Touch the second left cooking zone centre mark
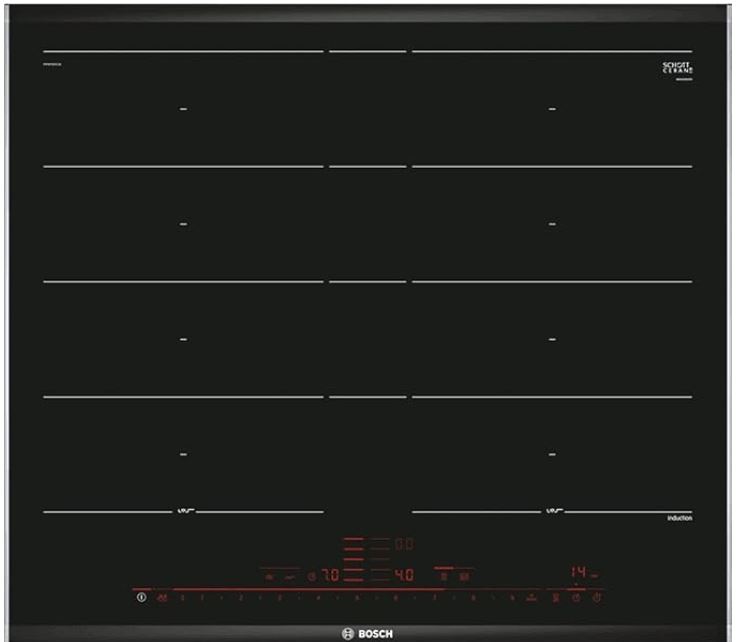740x642 pixels. pos(184,224)
